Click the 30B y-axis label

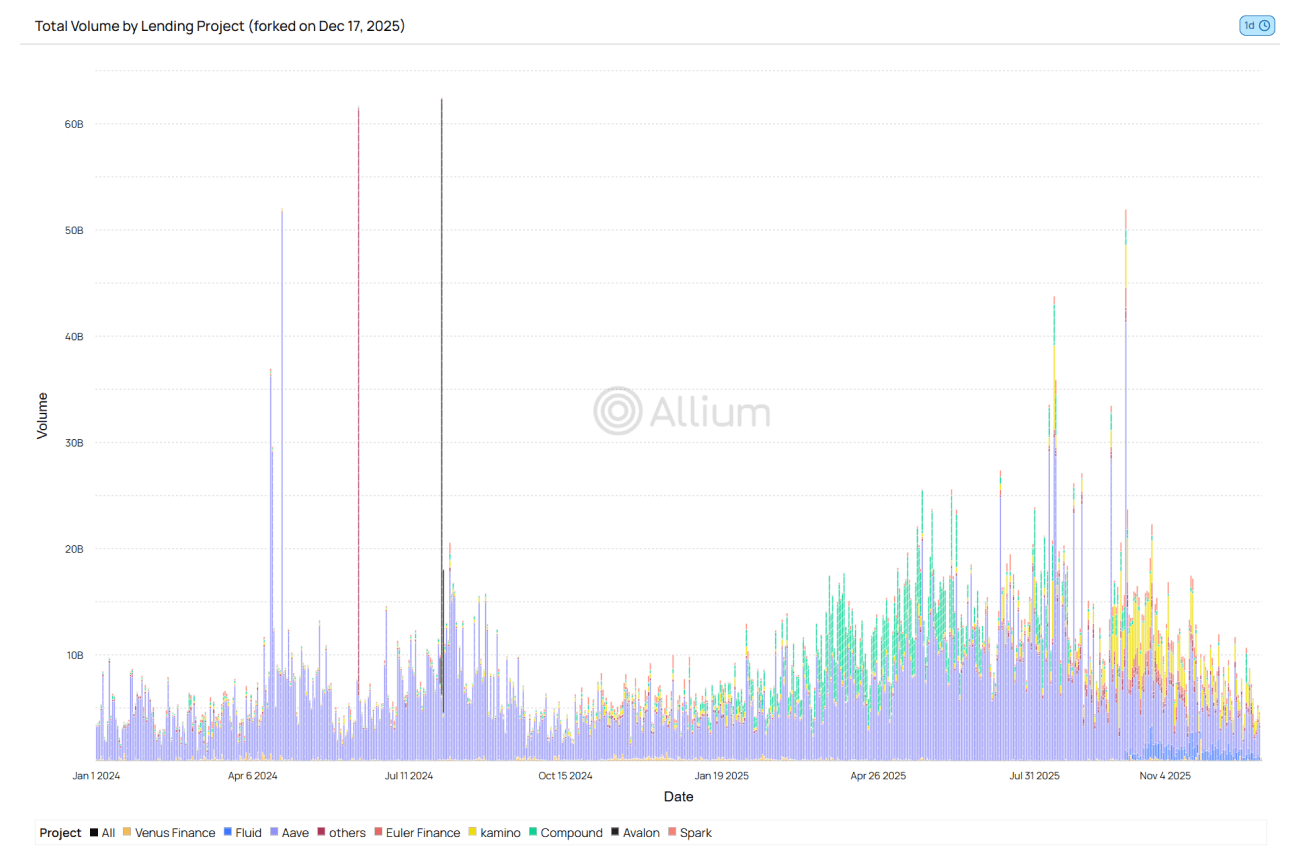click(74, 443)
